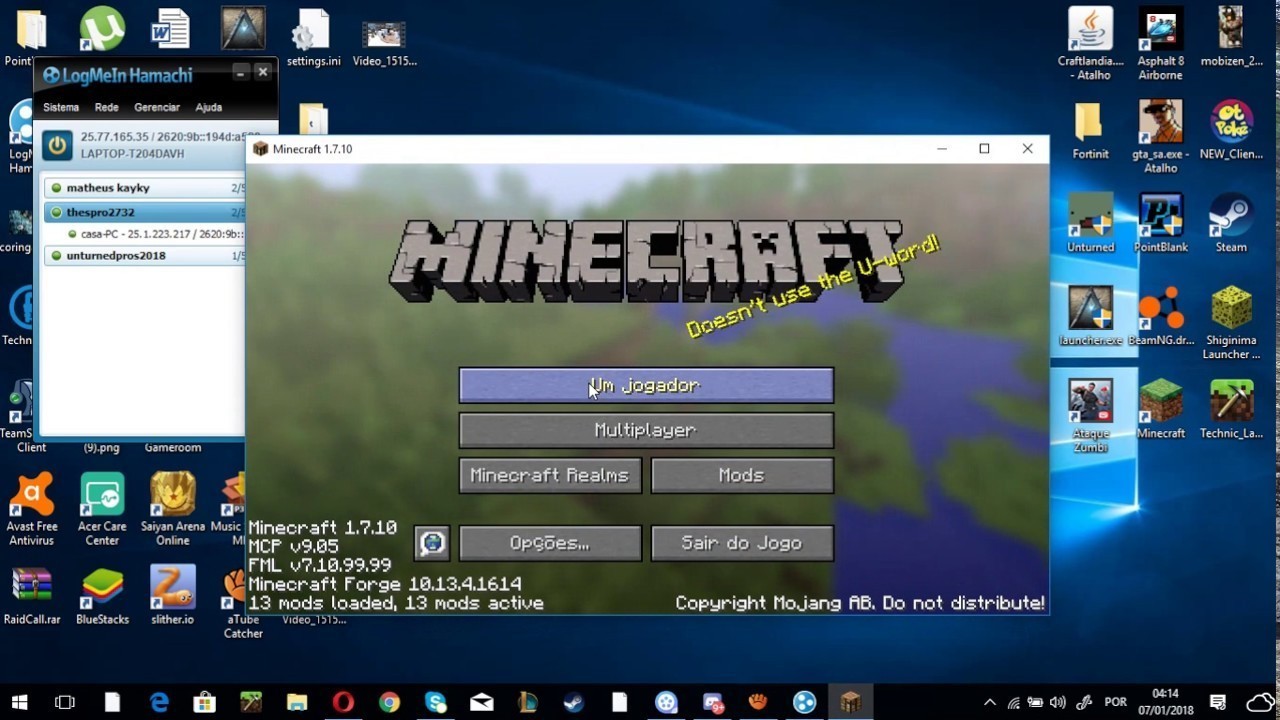The width and height of the screenshot is (1280, 720).
Task: Open the Word document desktop icon
Action: tap(170, 28)
